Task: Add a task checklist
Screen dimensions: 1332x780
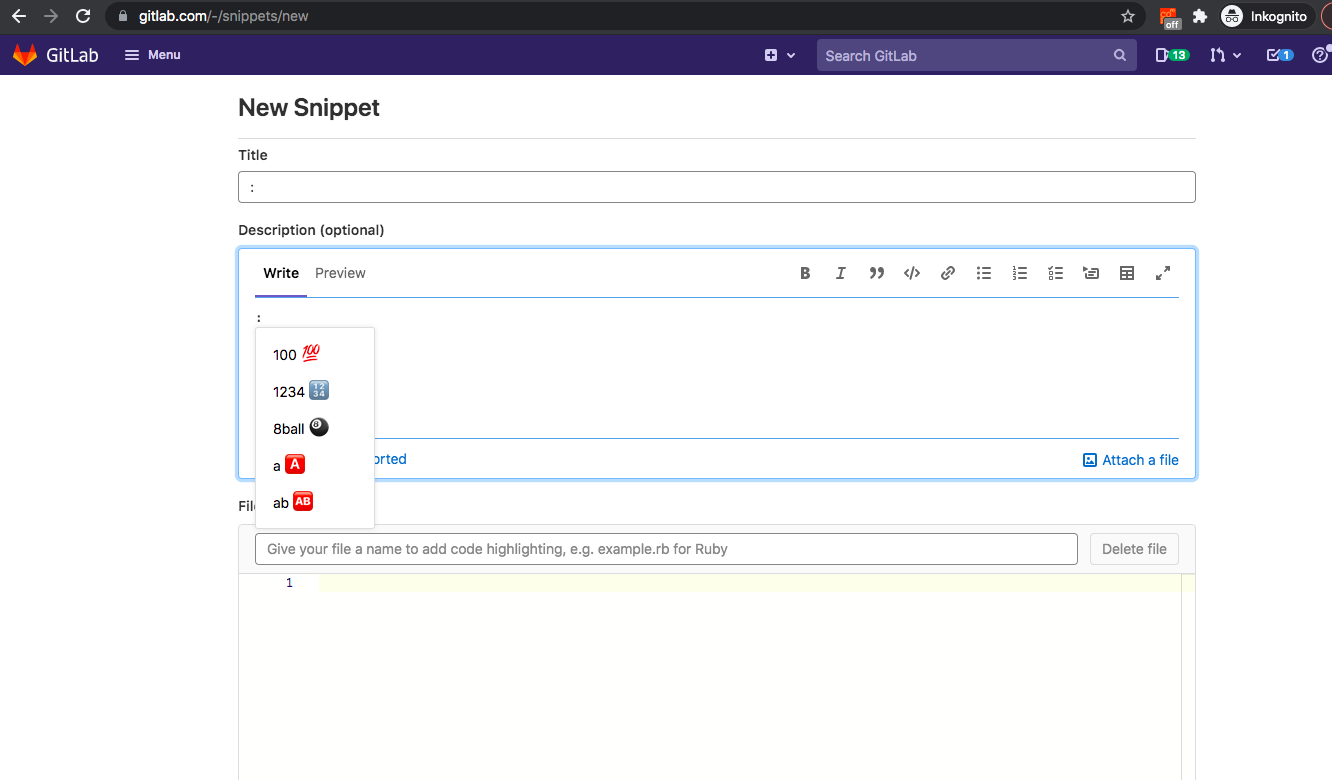Action: coord(1056,273)
